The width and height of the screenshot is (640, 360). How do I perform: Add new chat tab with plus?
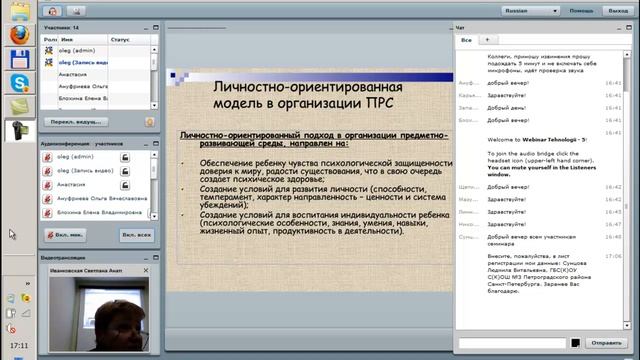487,40
